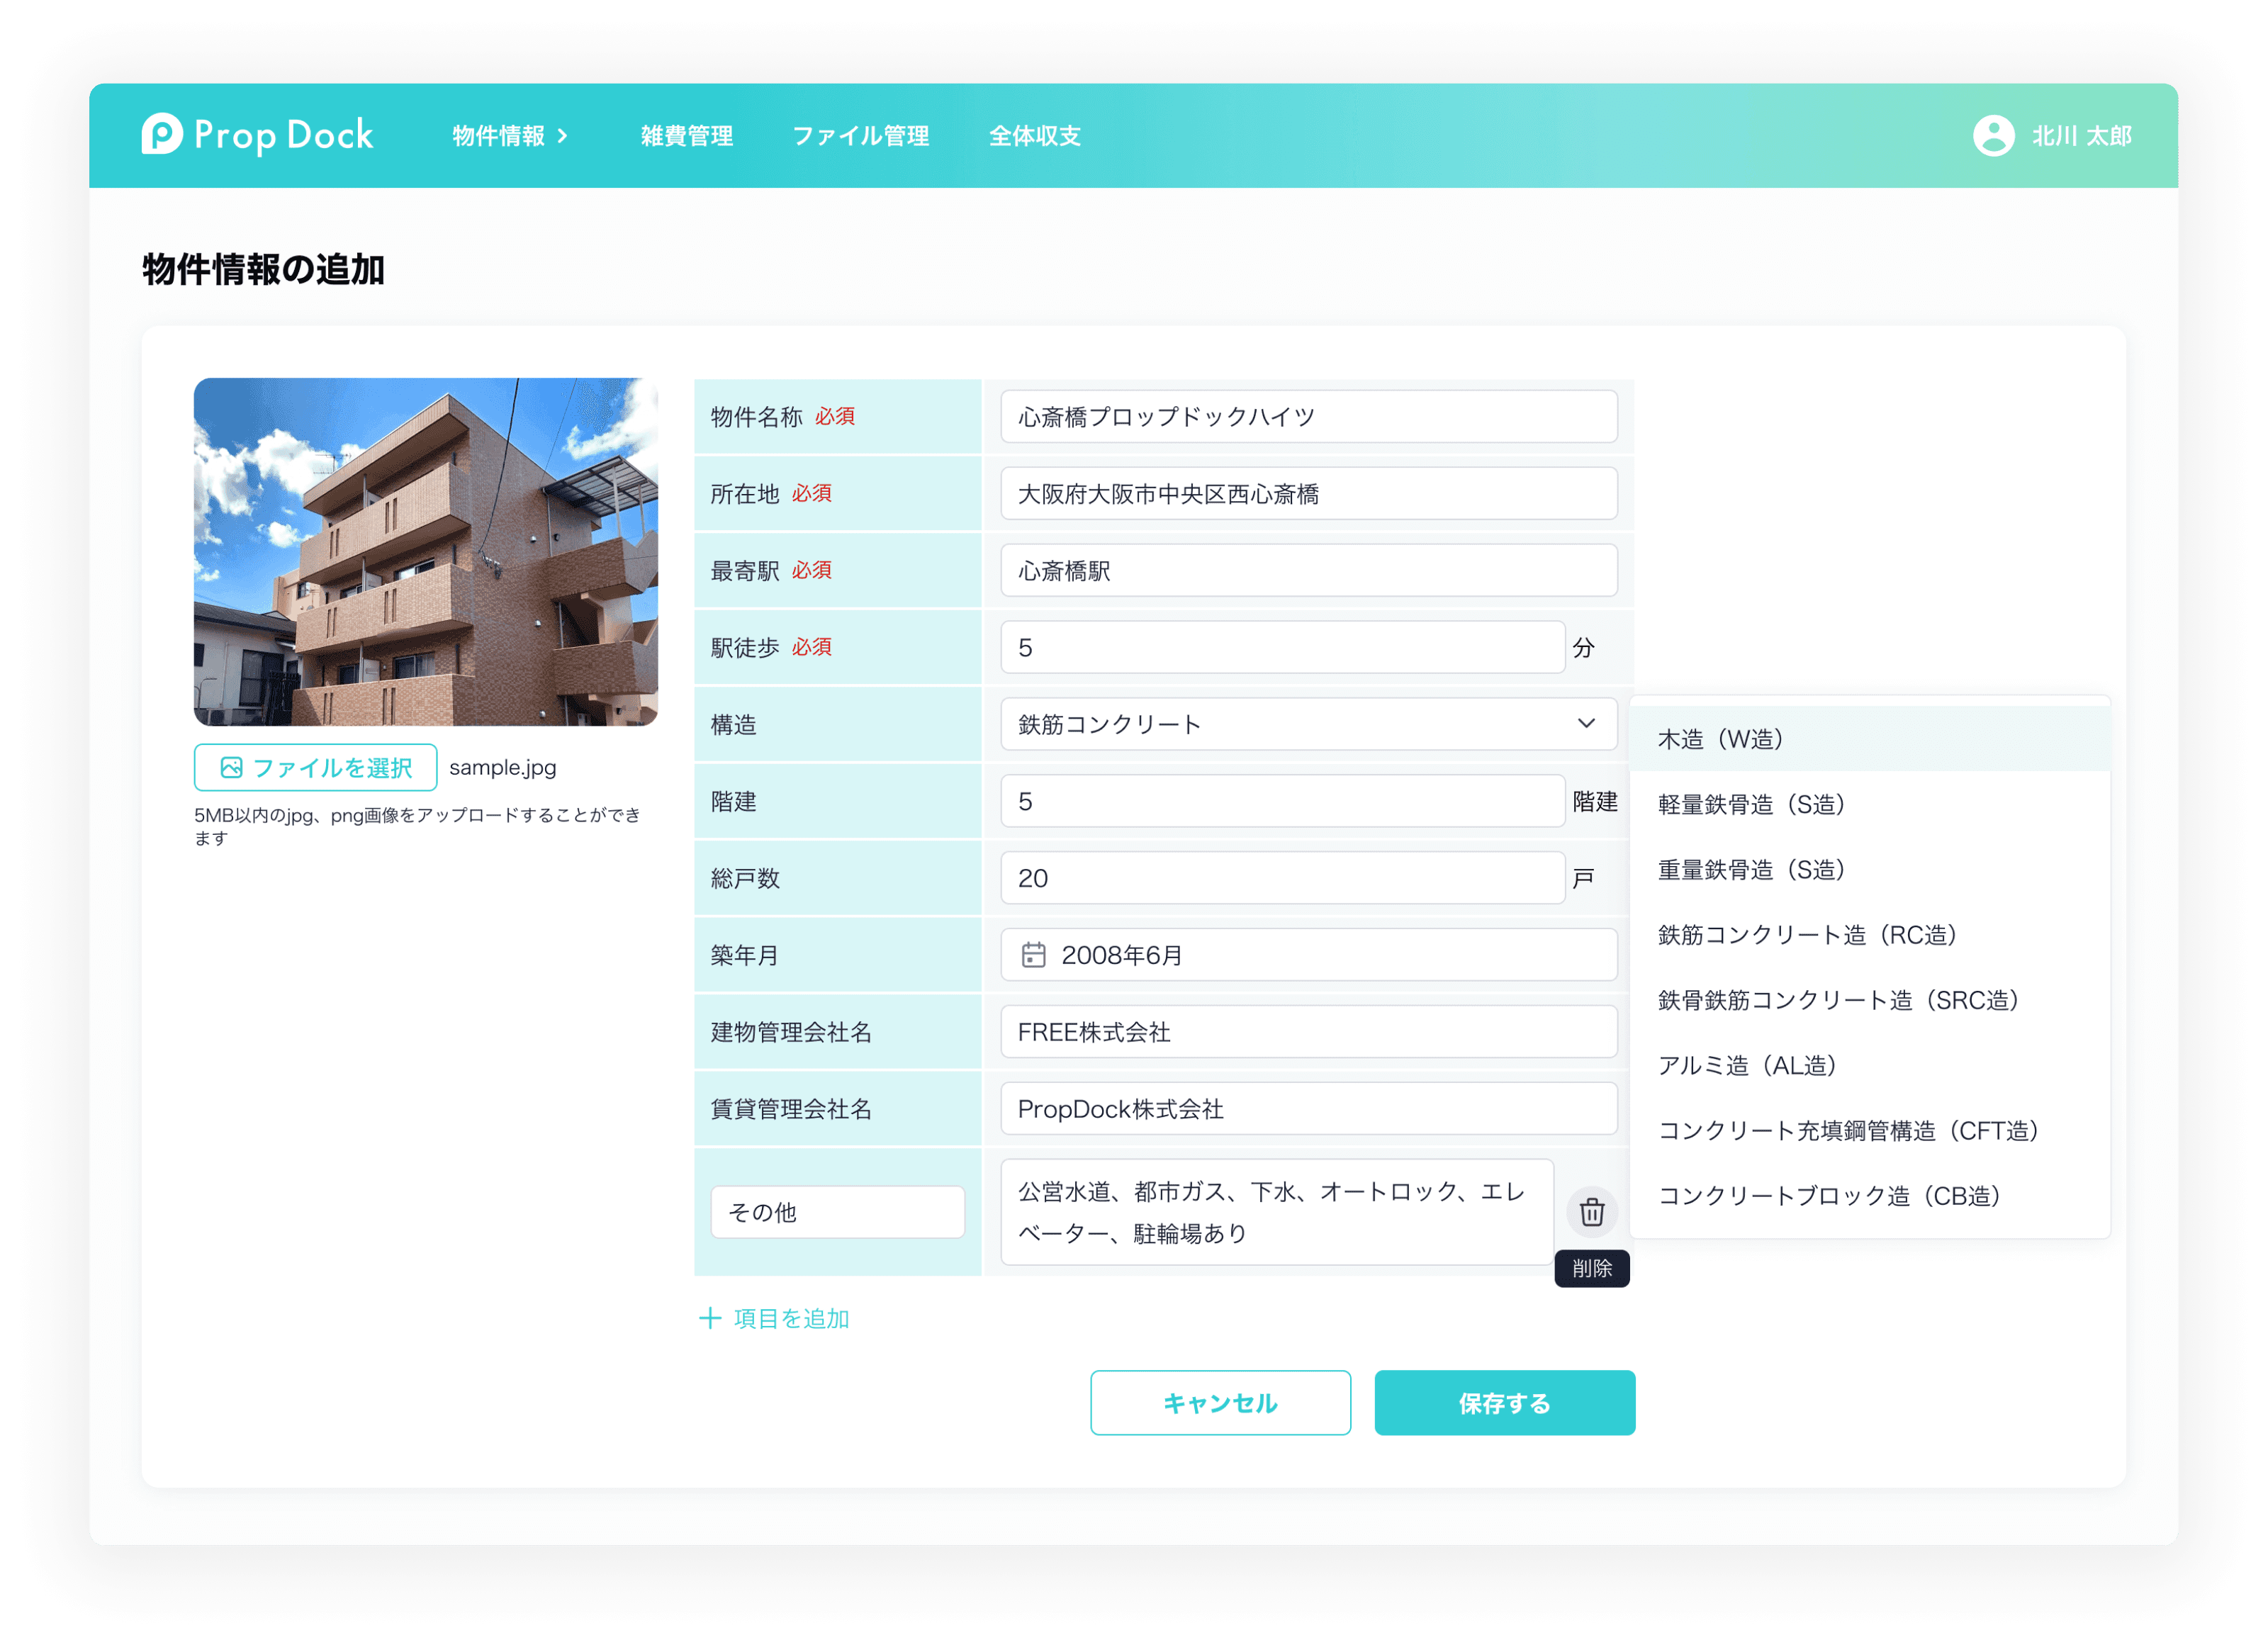Click 項目を追加 link
The height and width of the screenshot is (1645, 2268).
[791, 1318]
